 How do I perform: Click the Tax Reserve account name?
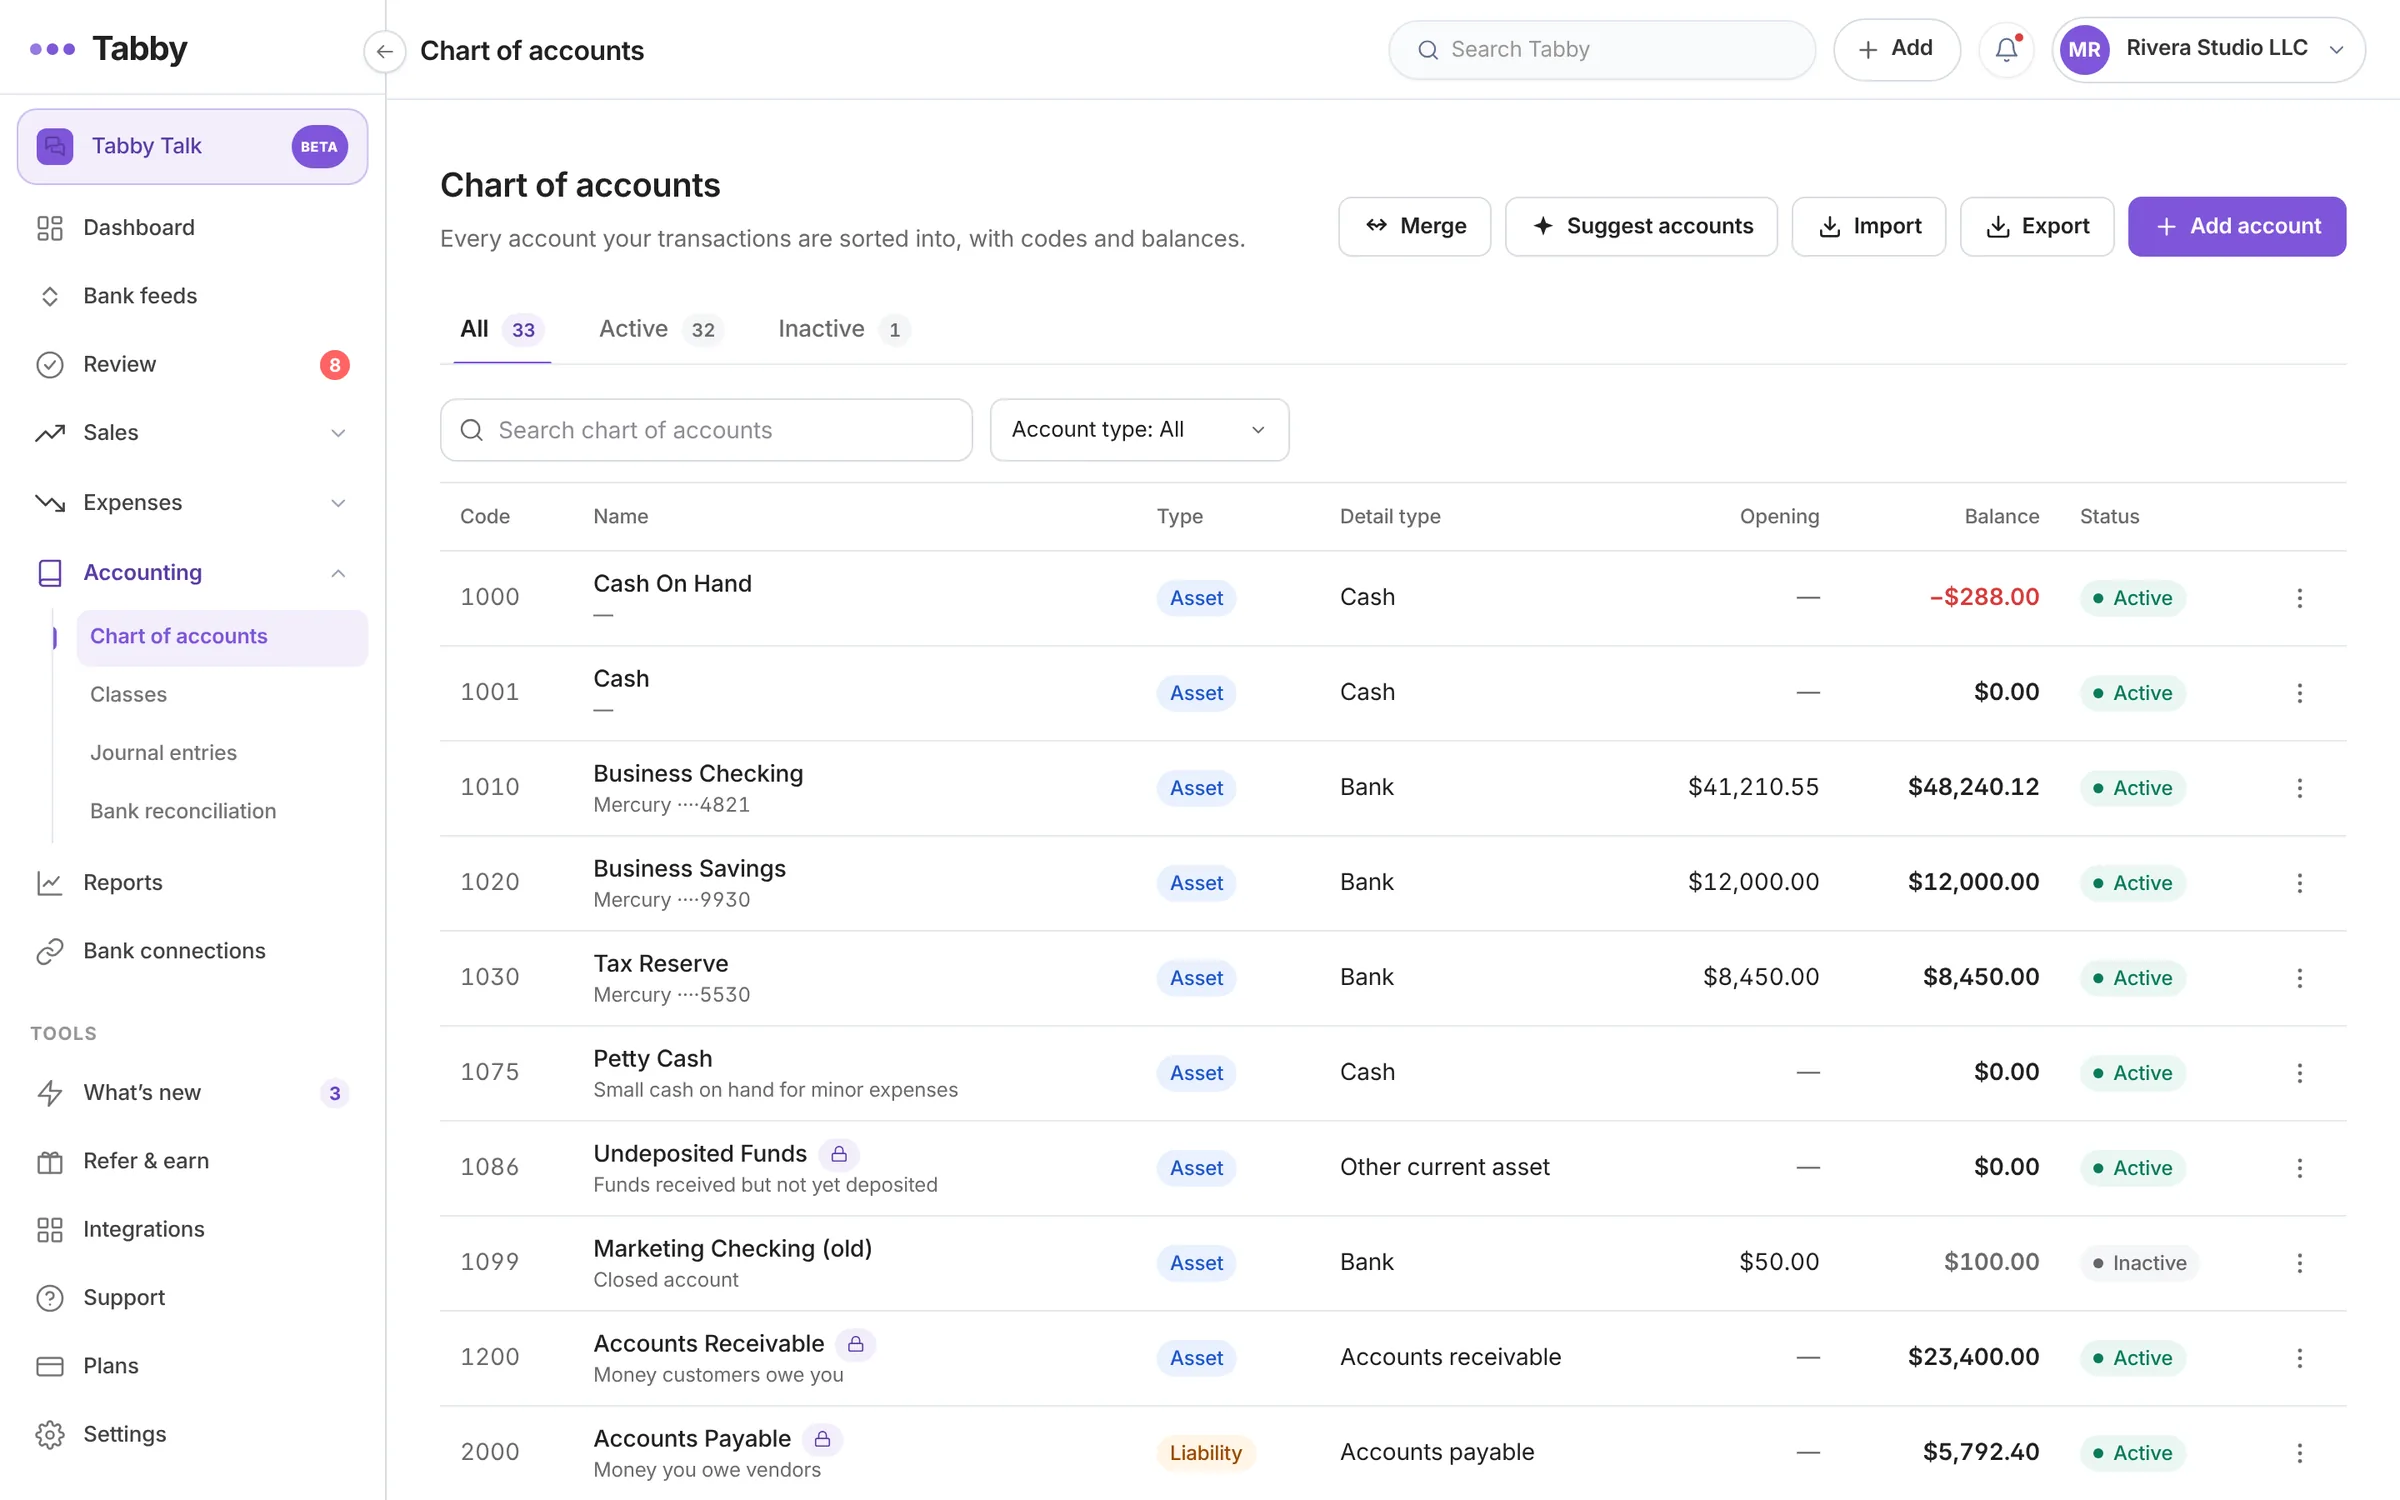point(660,964)
